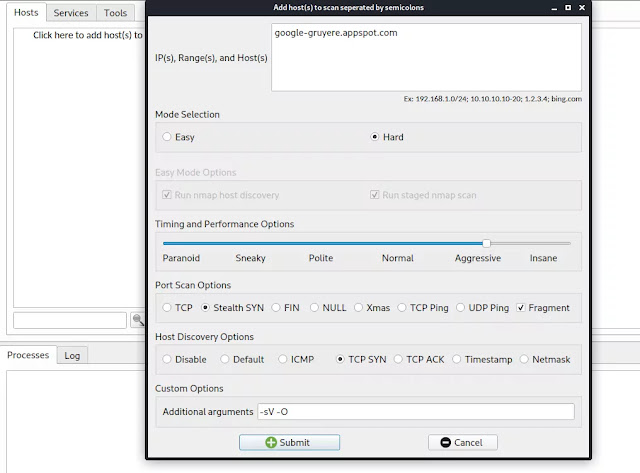Click the timing slider handle at Aggressive

[486, 243]
